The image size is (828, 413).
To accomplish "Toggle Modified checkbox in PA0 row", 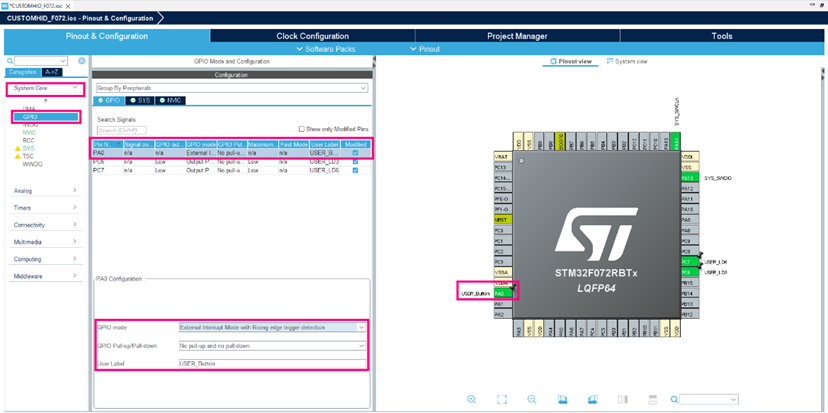I will tap(355, 153).
